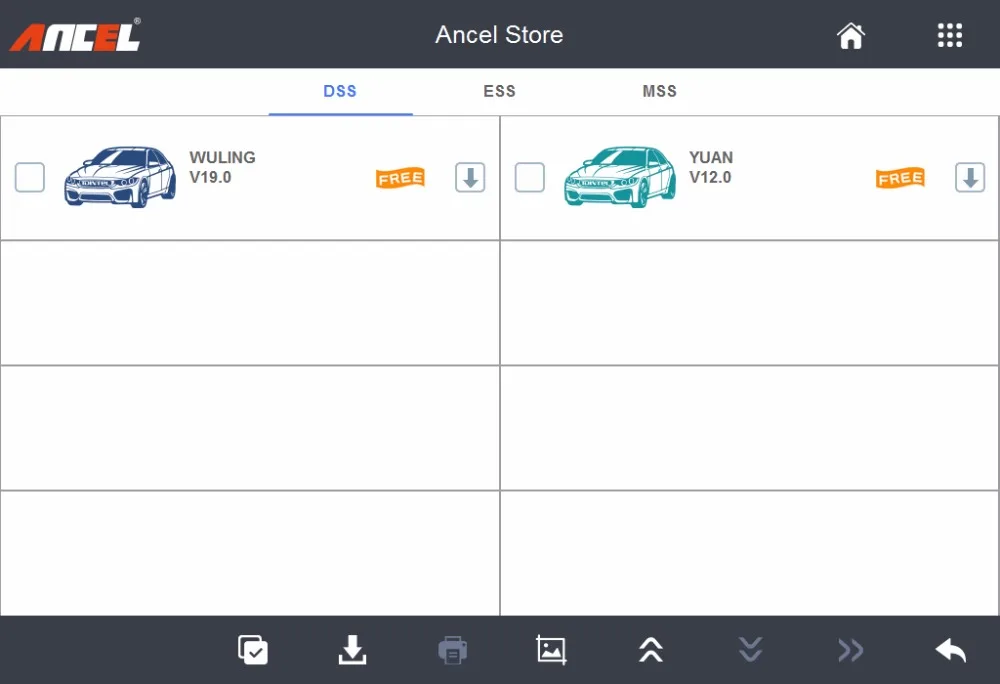Screen dimensions: 1000x684
Task: Select the YUAN name text
Action: tap(711, 157)
